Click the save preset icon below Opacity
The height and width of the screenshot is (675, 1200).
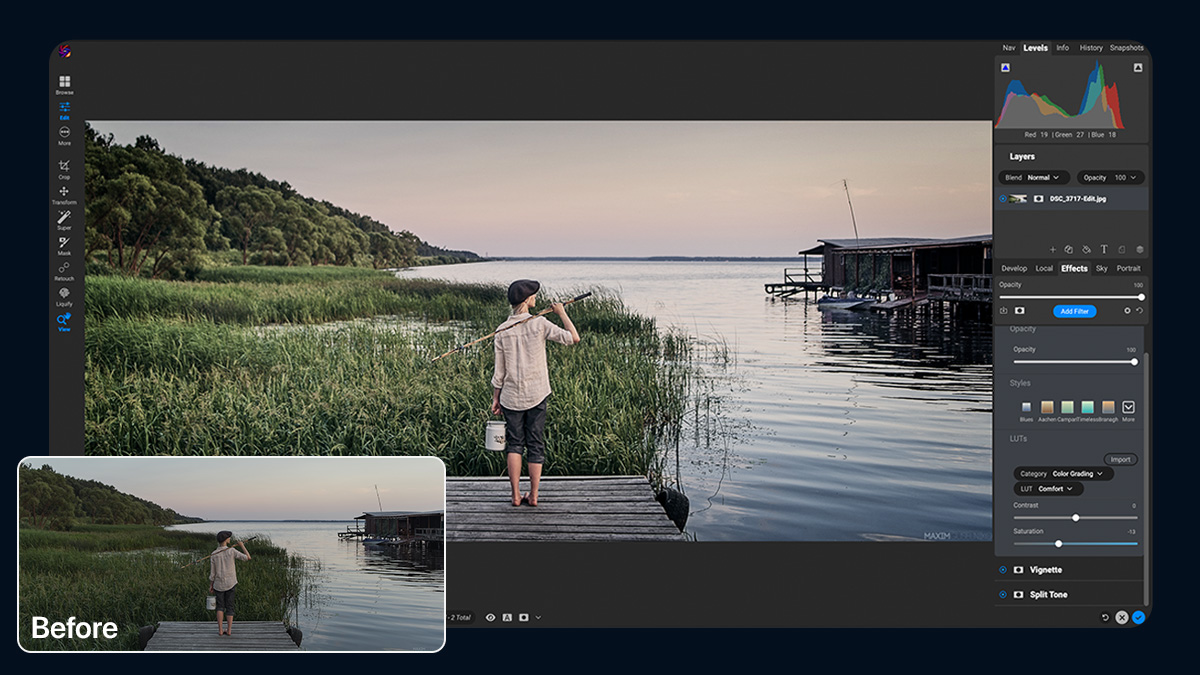point(1004,310)
